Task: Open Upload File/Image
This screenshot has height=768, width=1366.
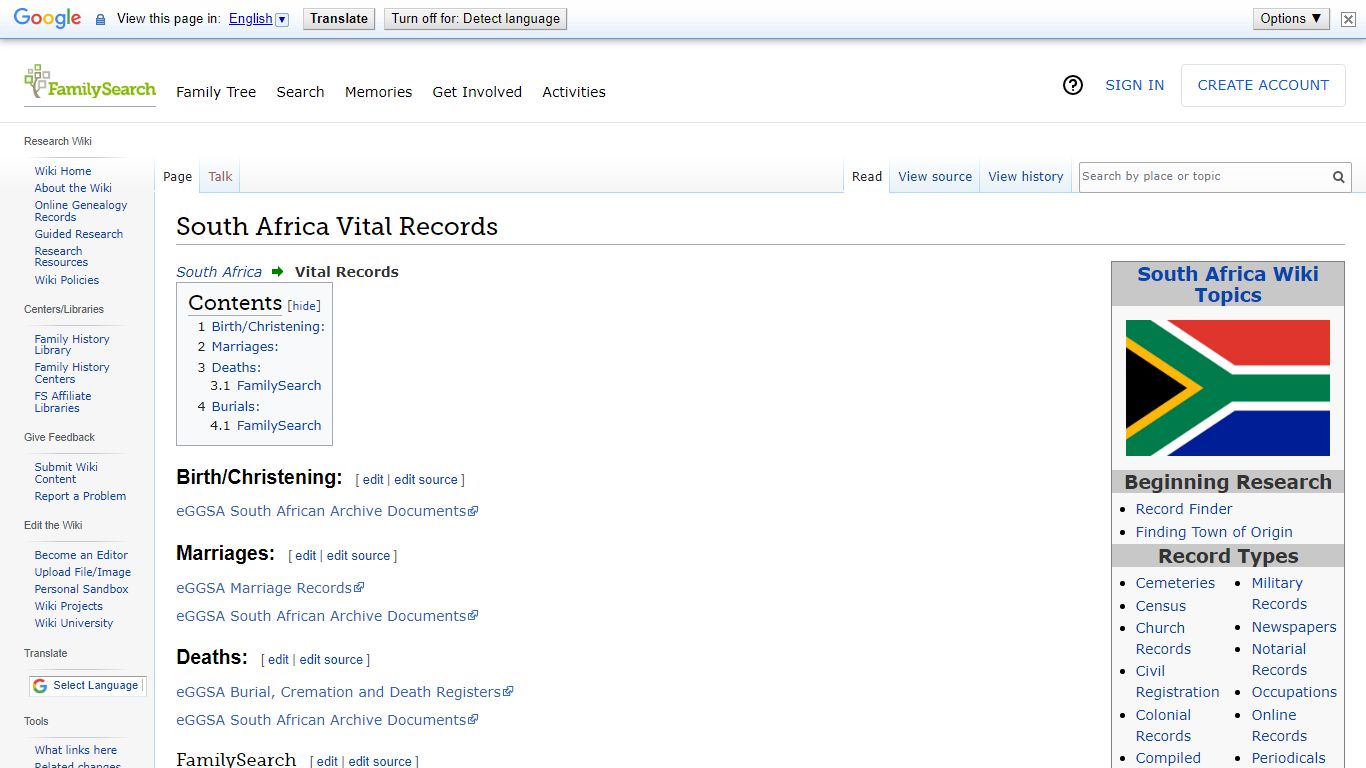Action: pos(83,572)
